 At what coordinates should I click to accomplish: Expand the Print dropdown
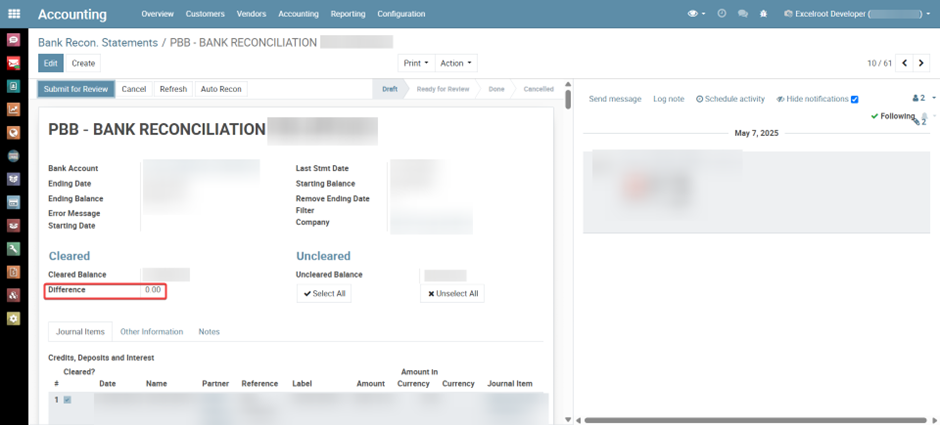(416, 63)
